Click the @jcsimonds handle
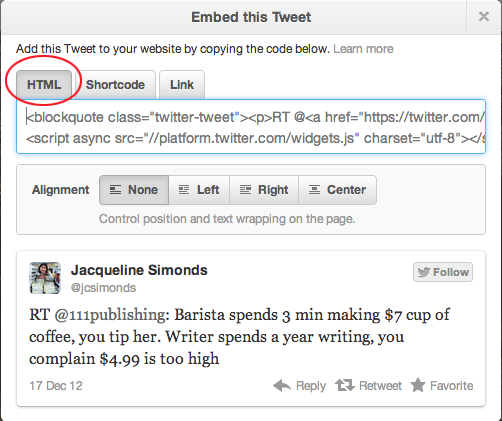502x421 pixels. tap(103, 288)
